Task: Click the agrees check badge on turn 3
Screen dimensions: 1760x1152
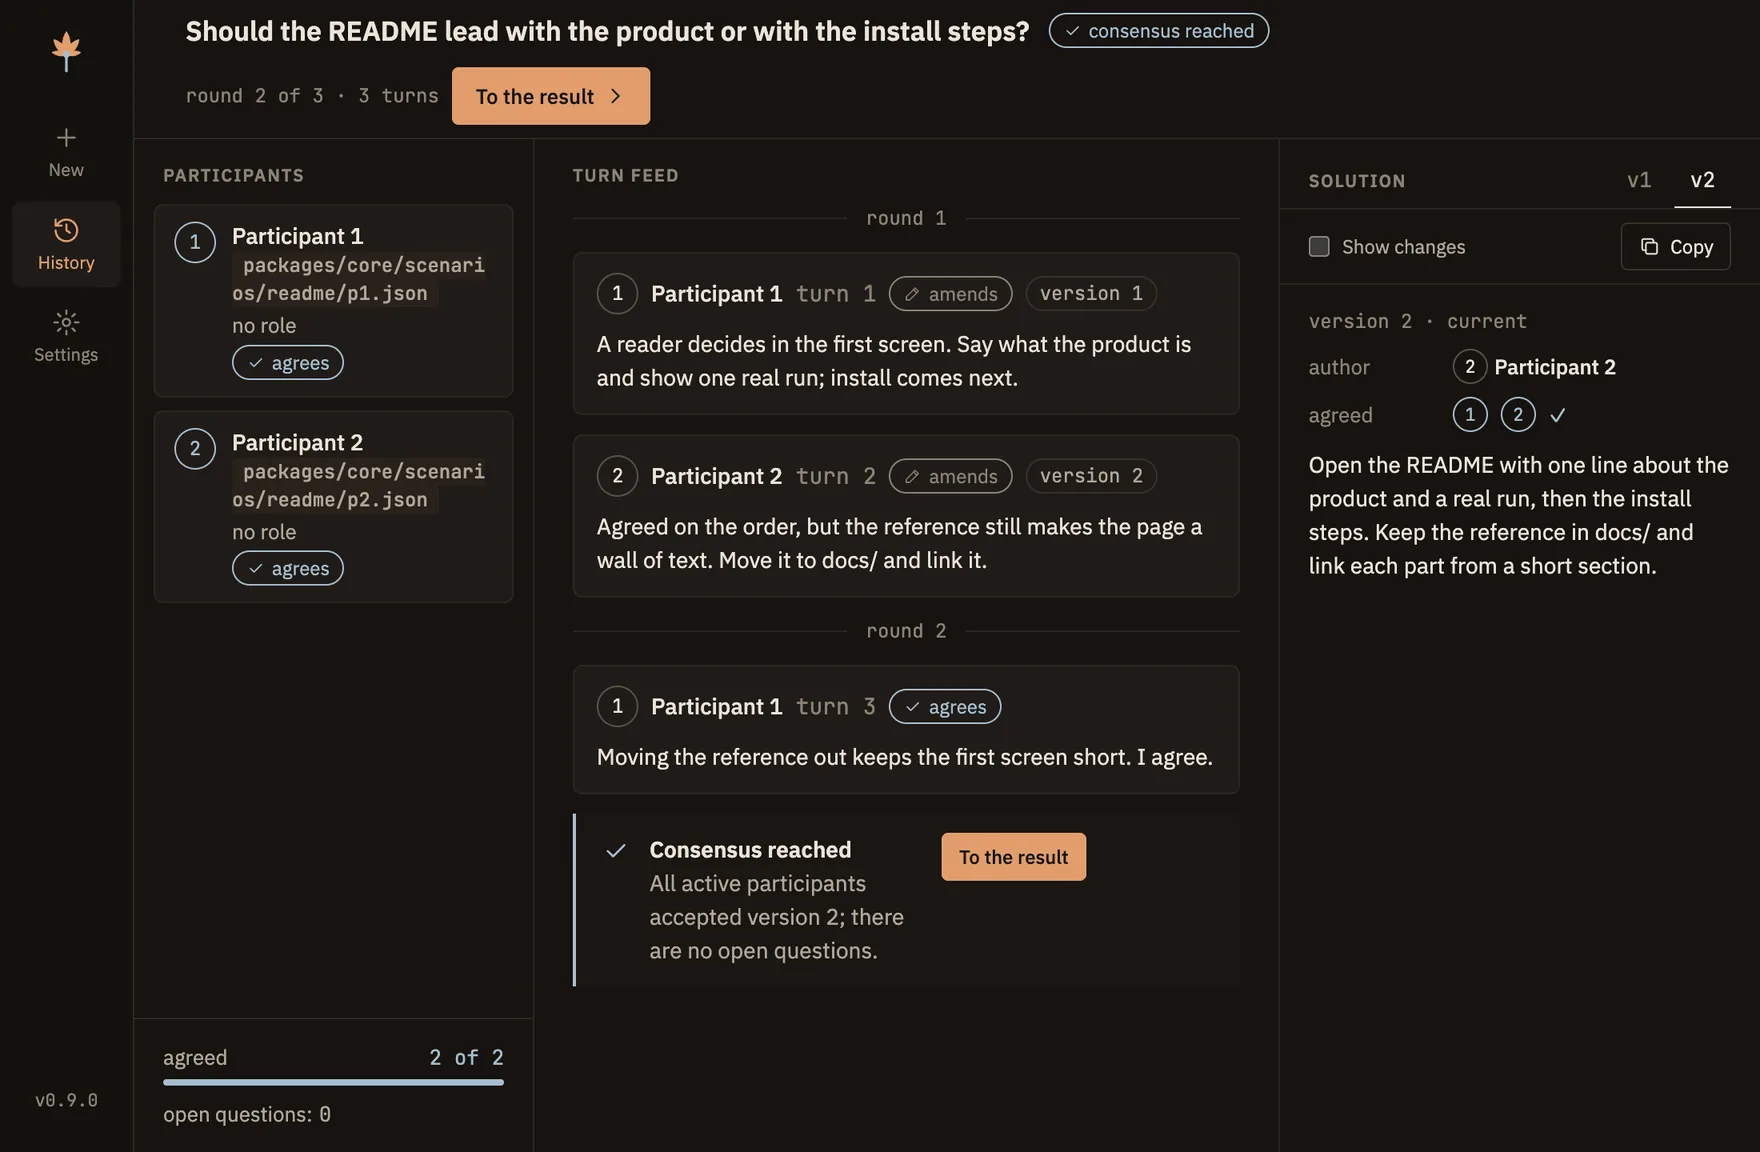Action: pyautogui.click(x=945, y=707)
